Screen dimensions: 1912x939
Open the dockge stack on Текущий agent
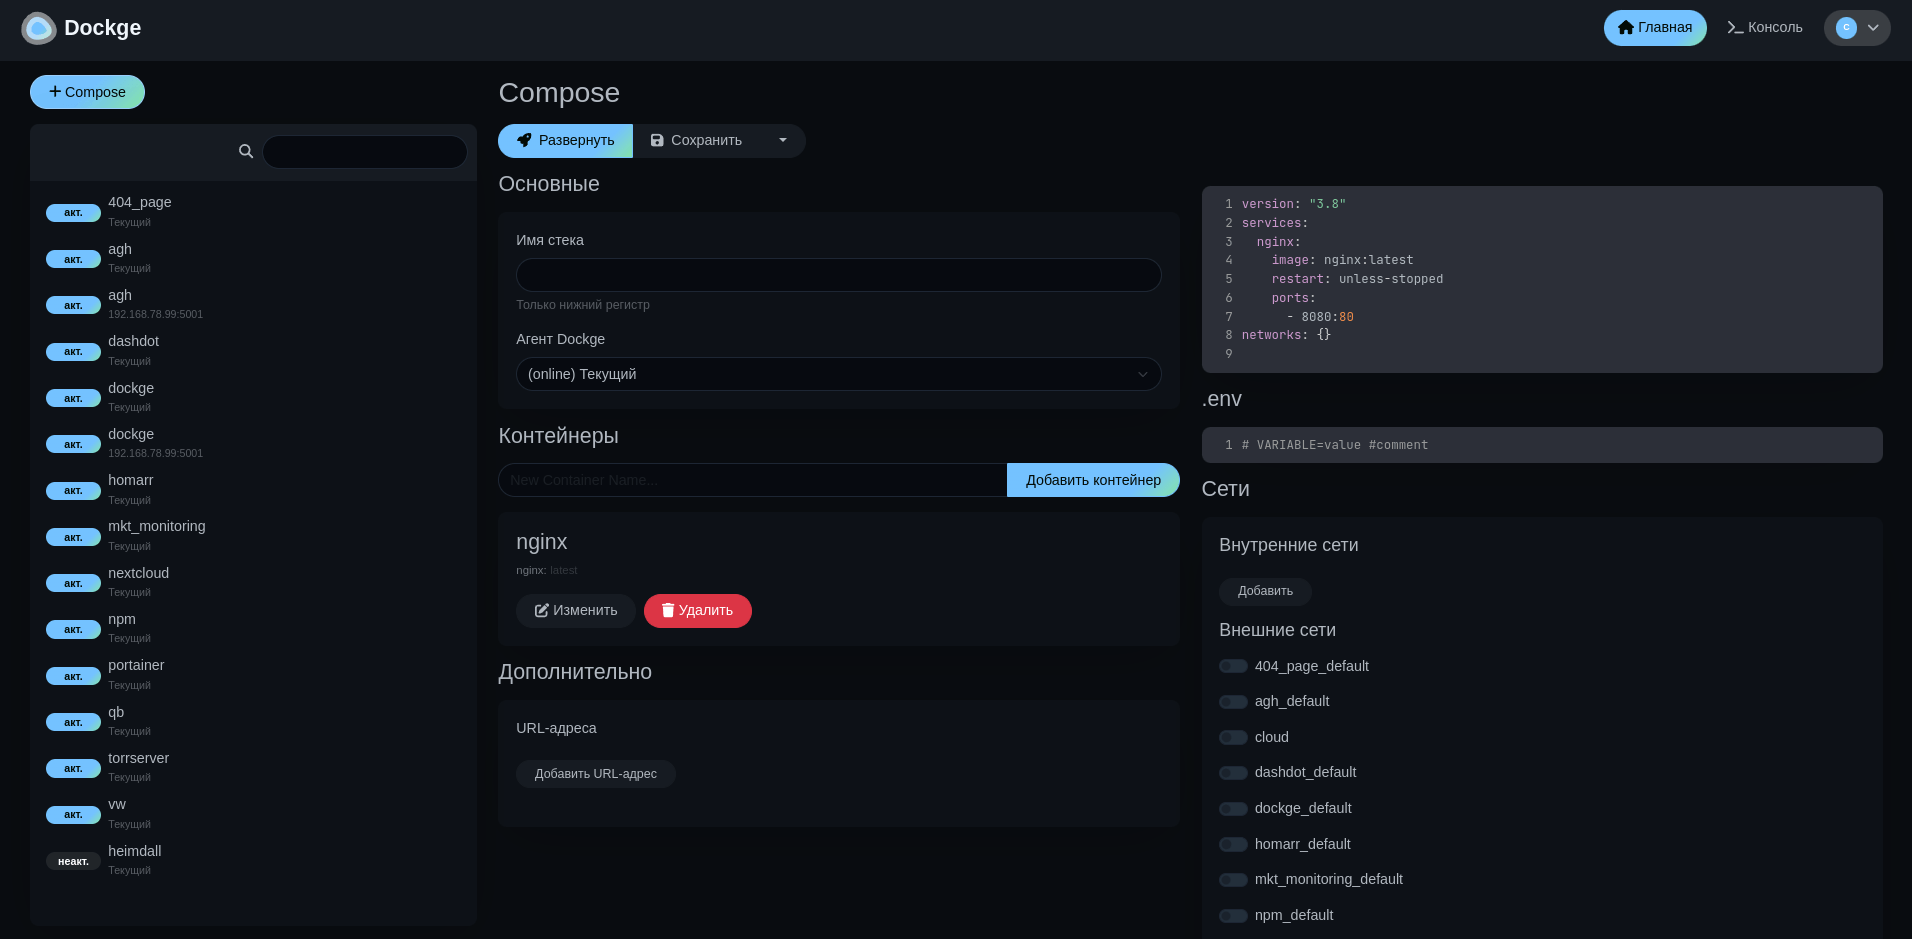click(x=253, y=398)
